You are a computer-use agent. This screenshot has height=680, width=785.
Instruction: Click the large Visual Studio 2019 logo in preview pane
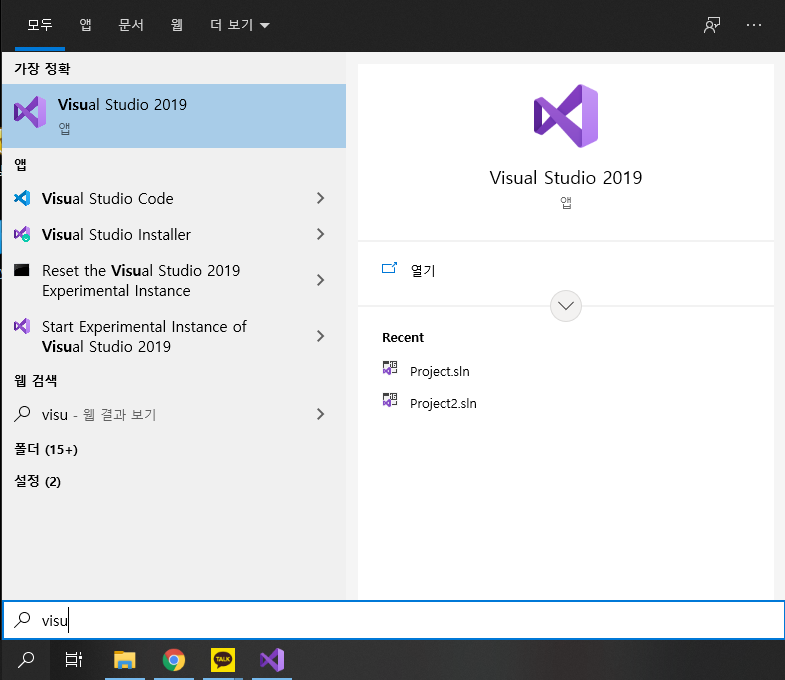tap(566, 116)
